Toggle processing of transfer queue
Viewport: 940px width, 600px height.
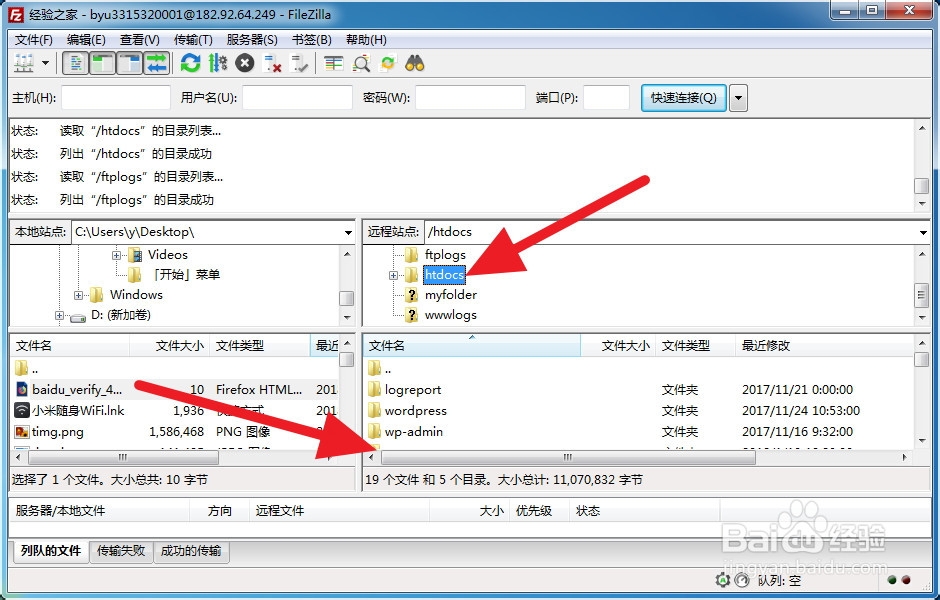(x=218, y=63)
